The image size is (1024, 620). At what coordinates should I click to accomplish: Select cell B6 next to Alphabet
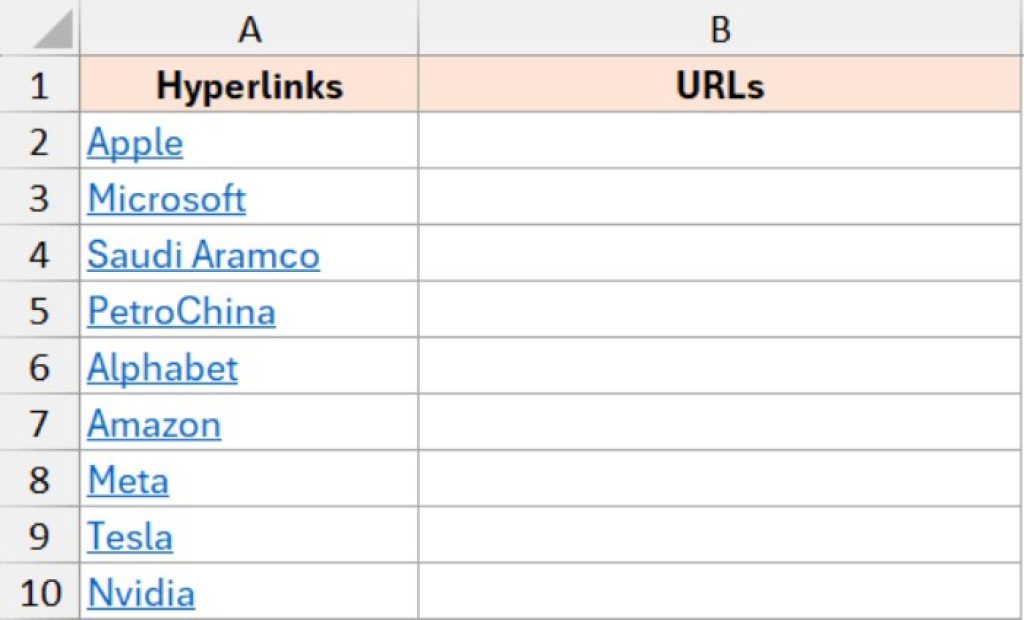pyautogui.click(x=719, y=368)
